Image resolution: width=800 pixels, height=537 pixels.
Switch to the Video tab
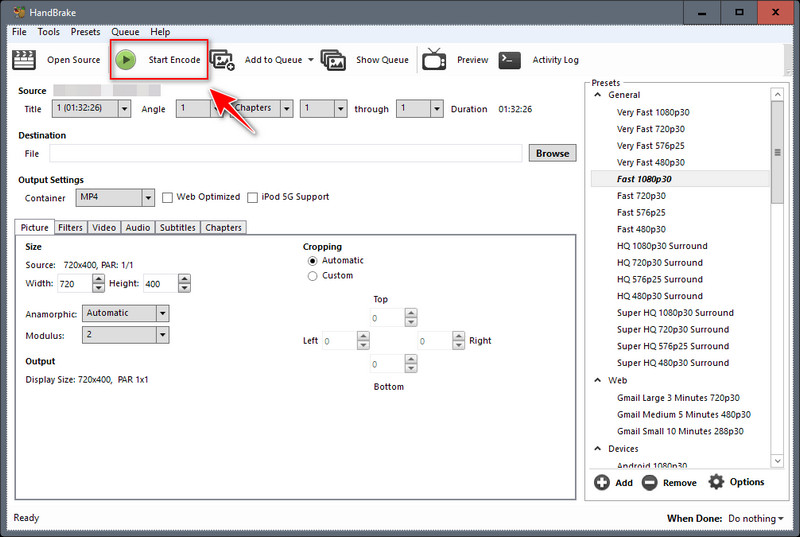pyautogui.click(x=104, y=227)
